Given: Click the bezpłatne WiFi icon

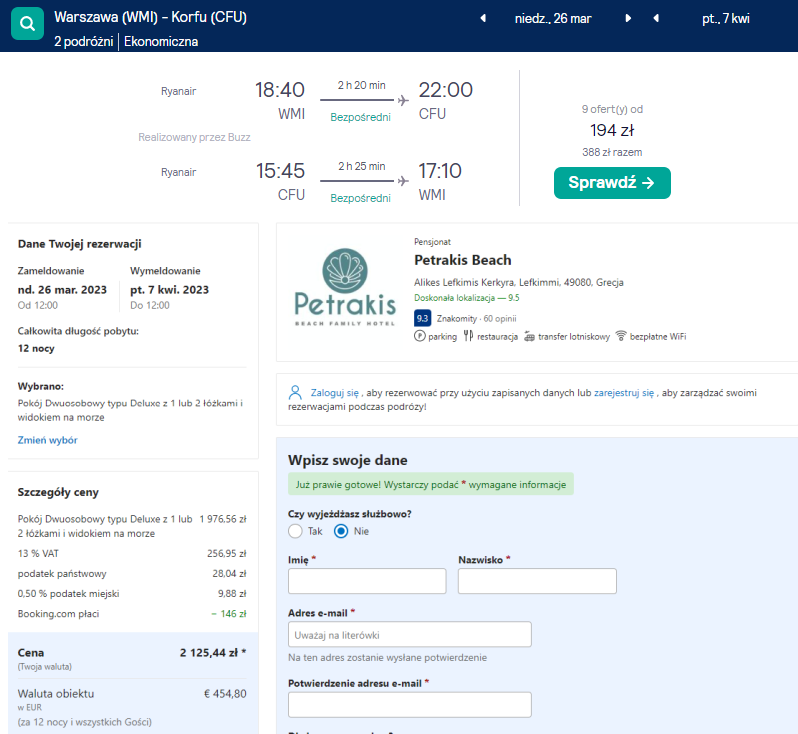Looking at the screenshot, I should pyautogui.click(x=620, y=336).
